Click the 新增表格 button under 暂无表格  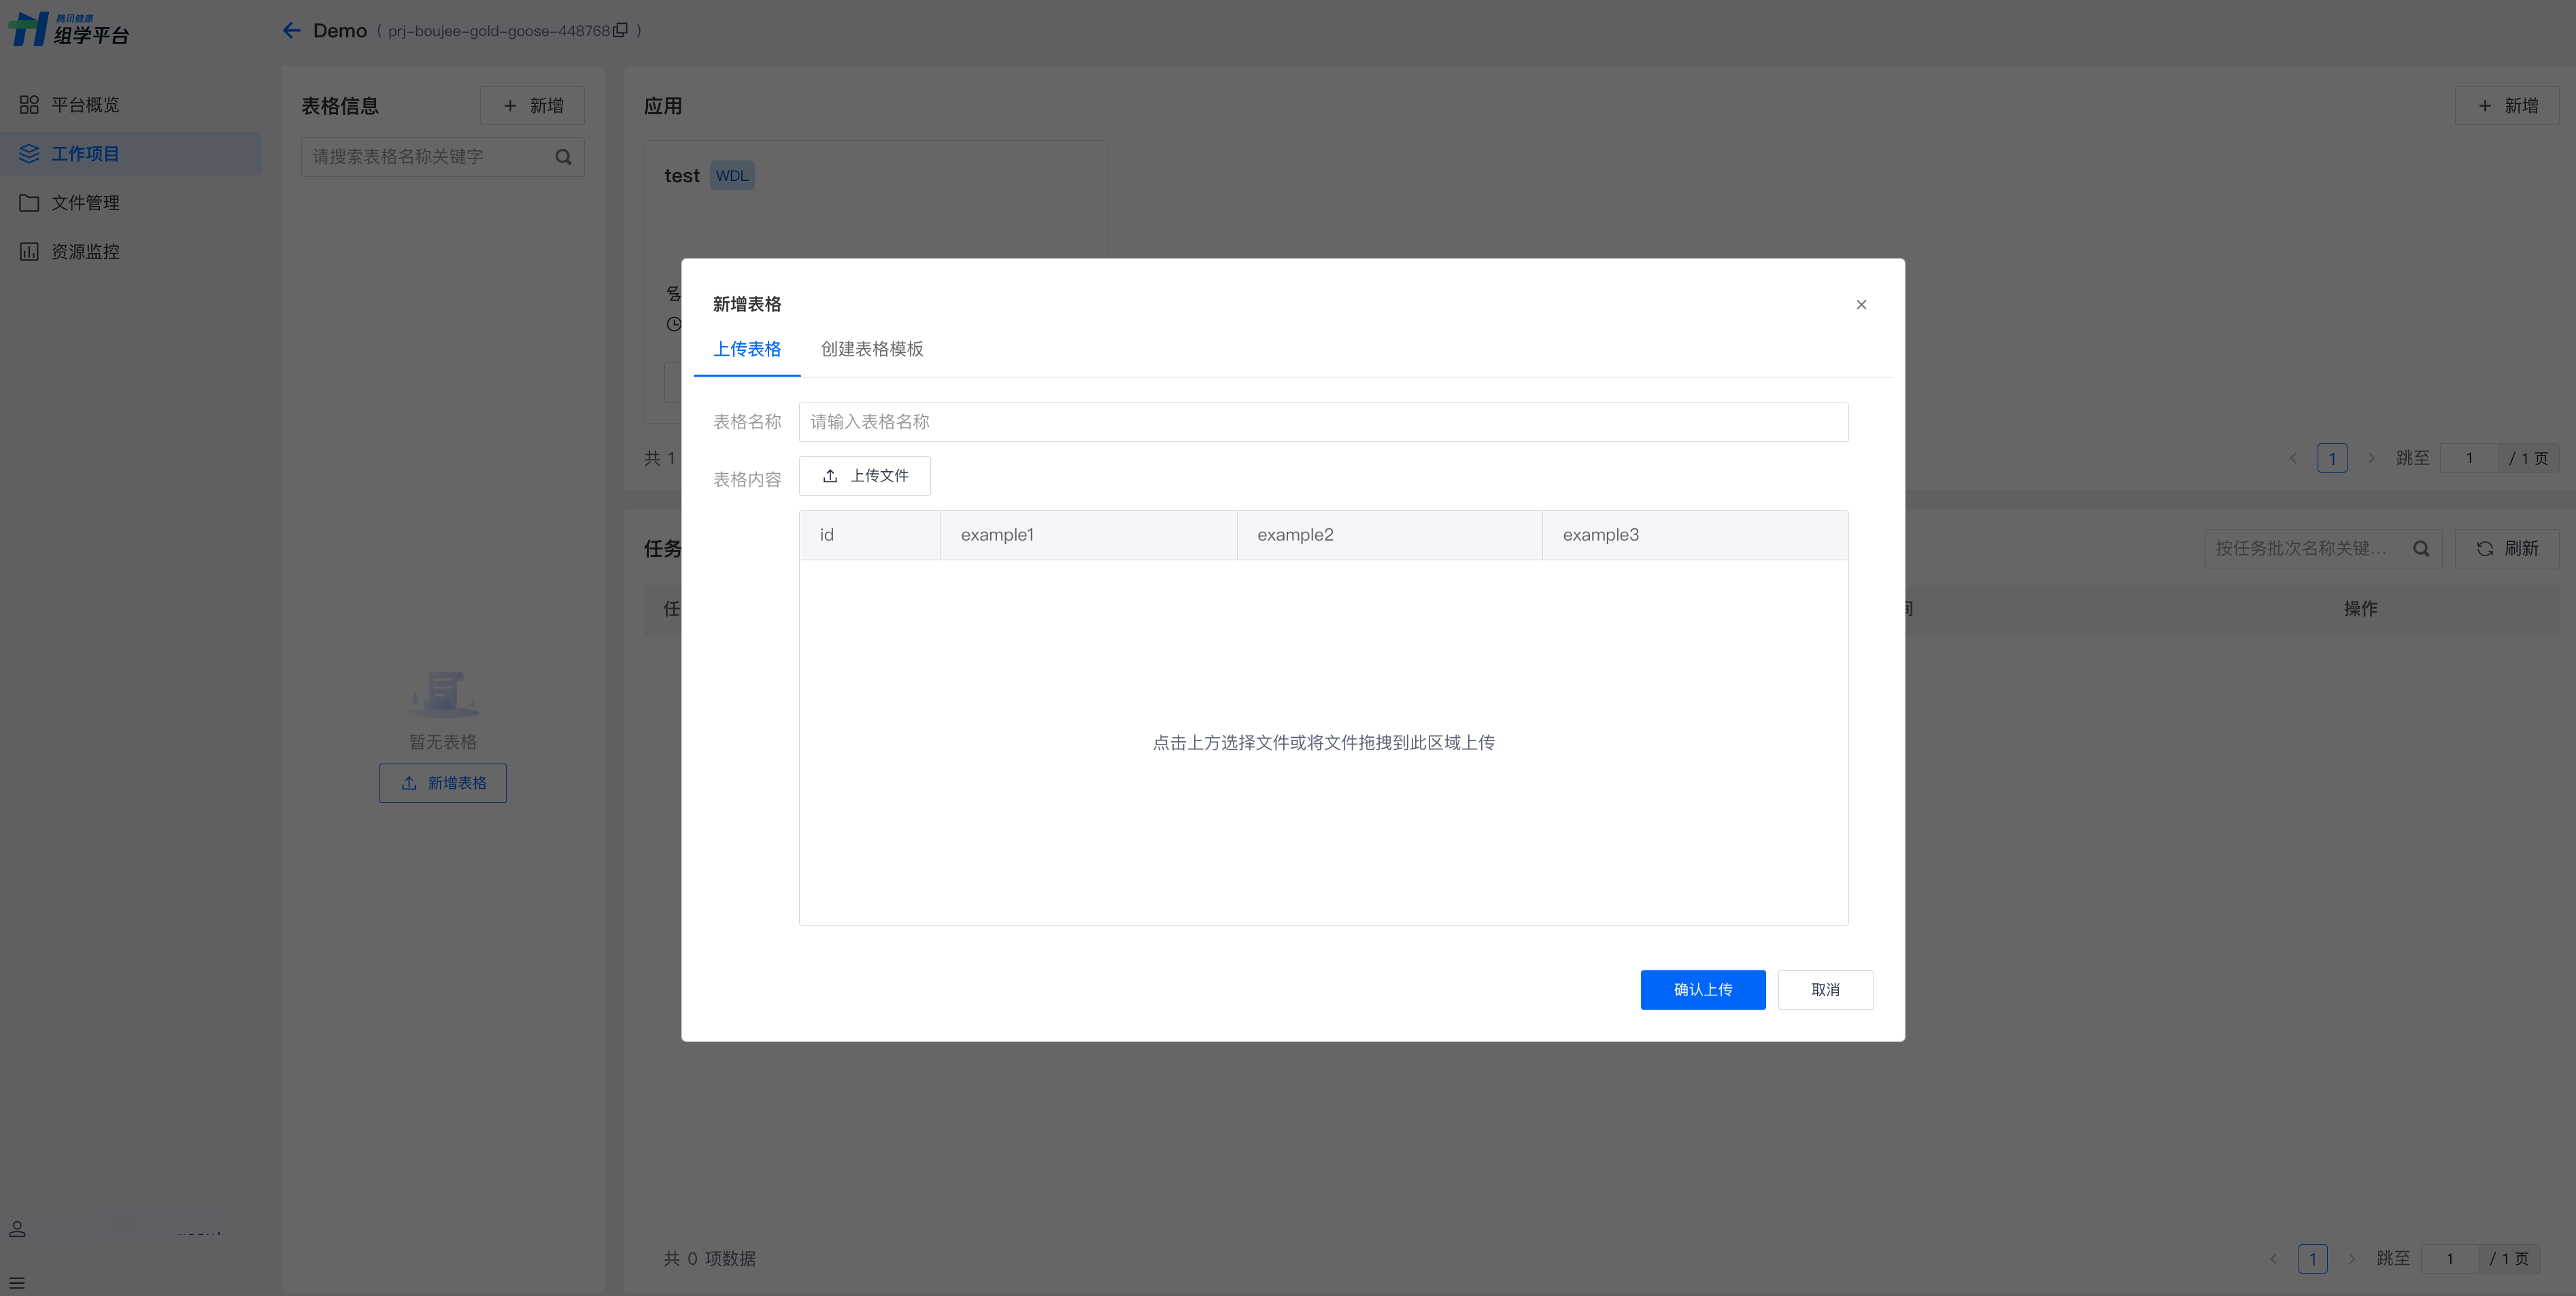(443, 783)
